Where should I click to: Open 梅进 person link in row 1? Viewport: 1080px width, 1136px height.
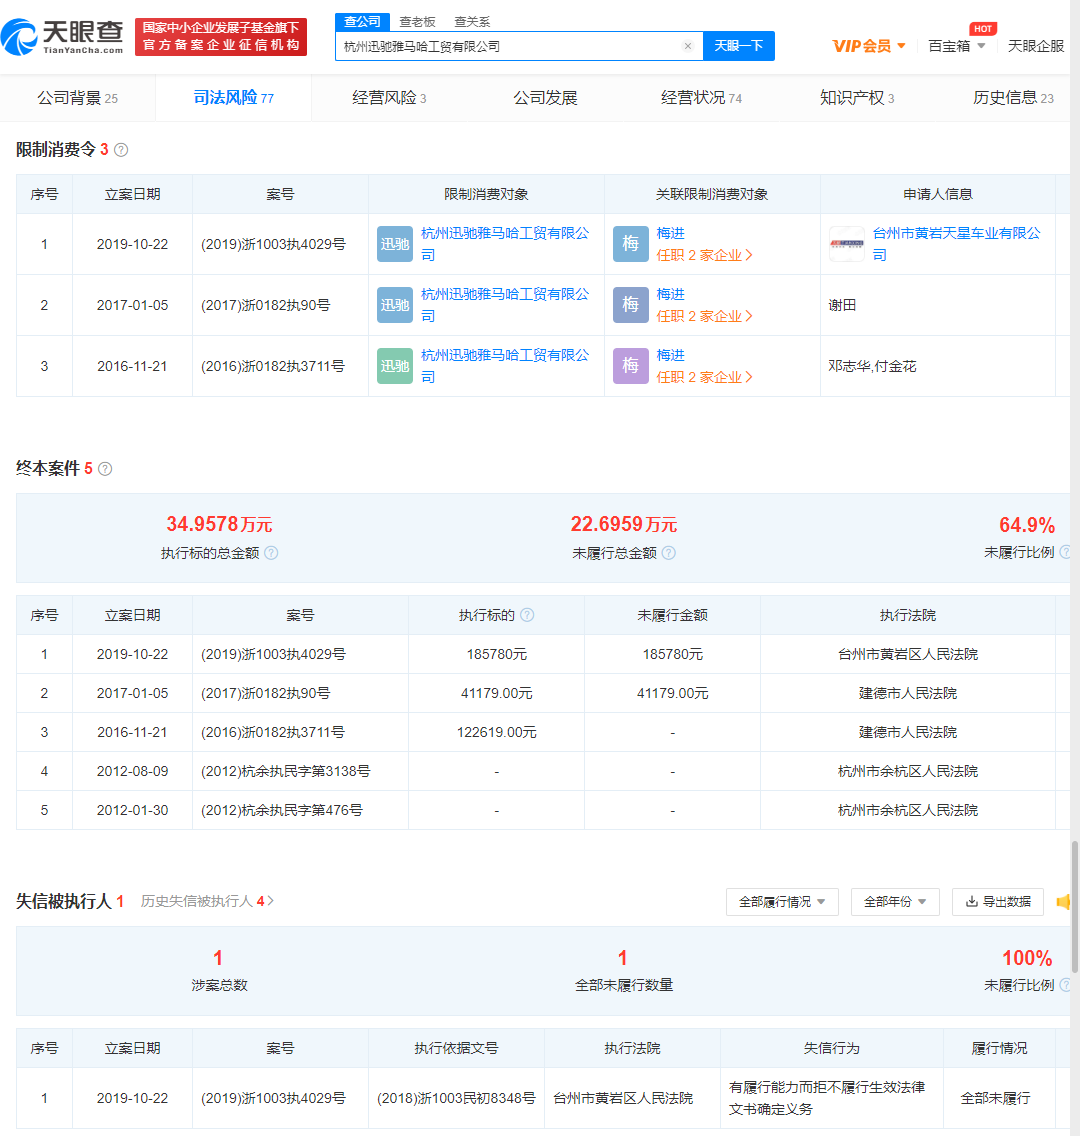pyautogui.click(x=670, y=233)
